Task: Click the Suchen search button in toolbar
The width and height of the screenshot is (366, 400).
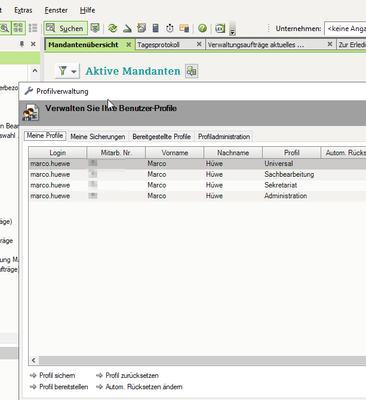Action: click(65, 28)
